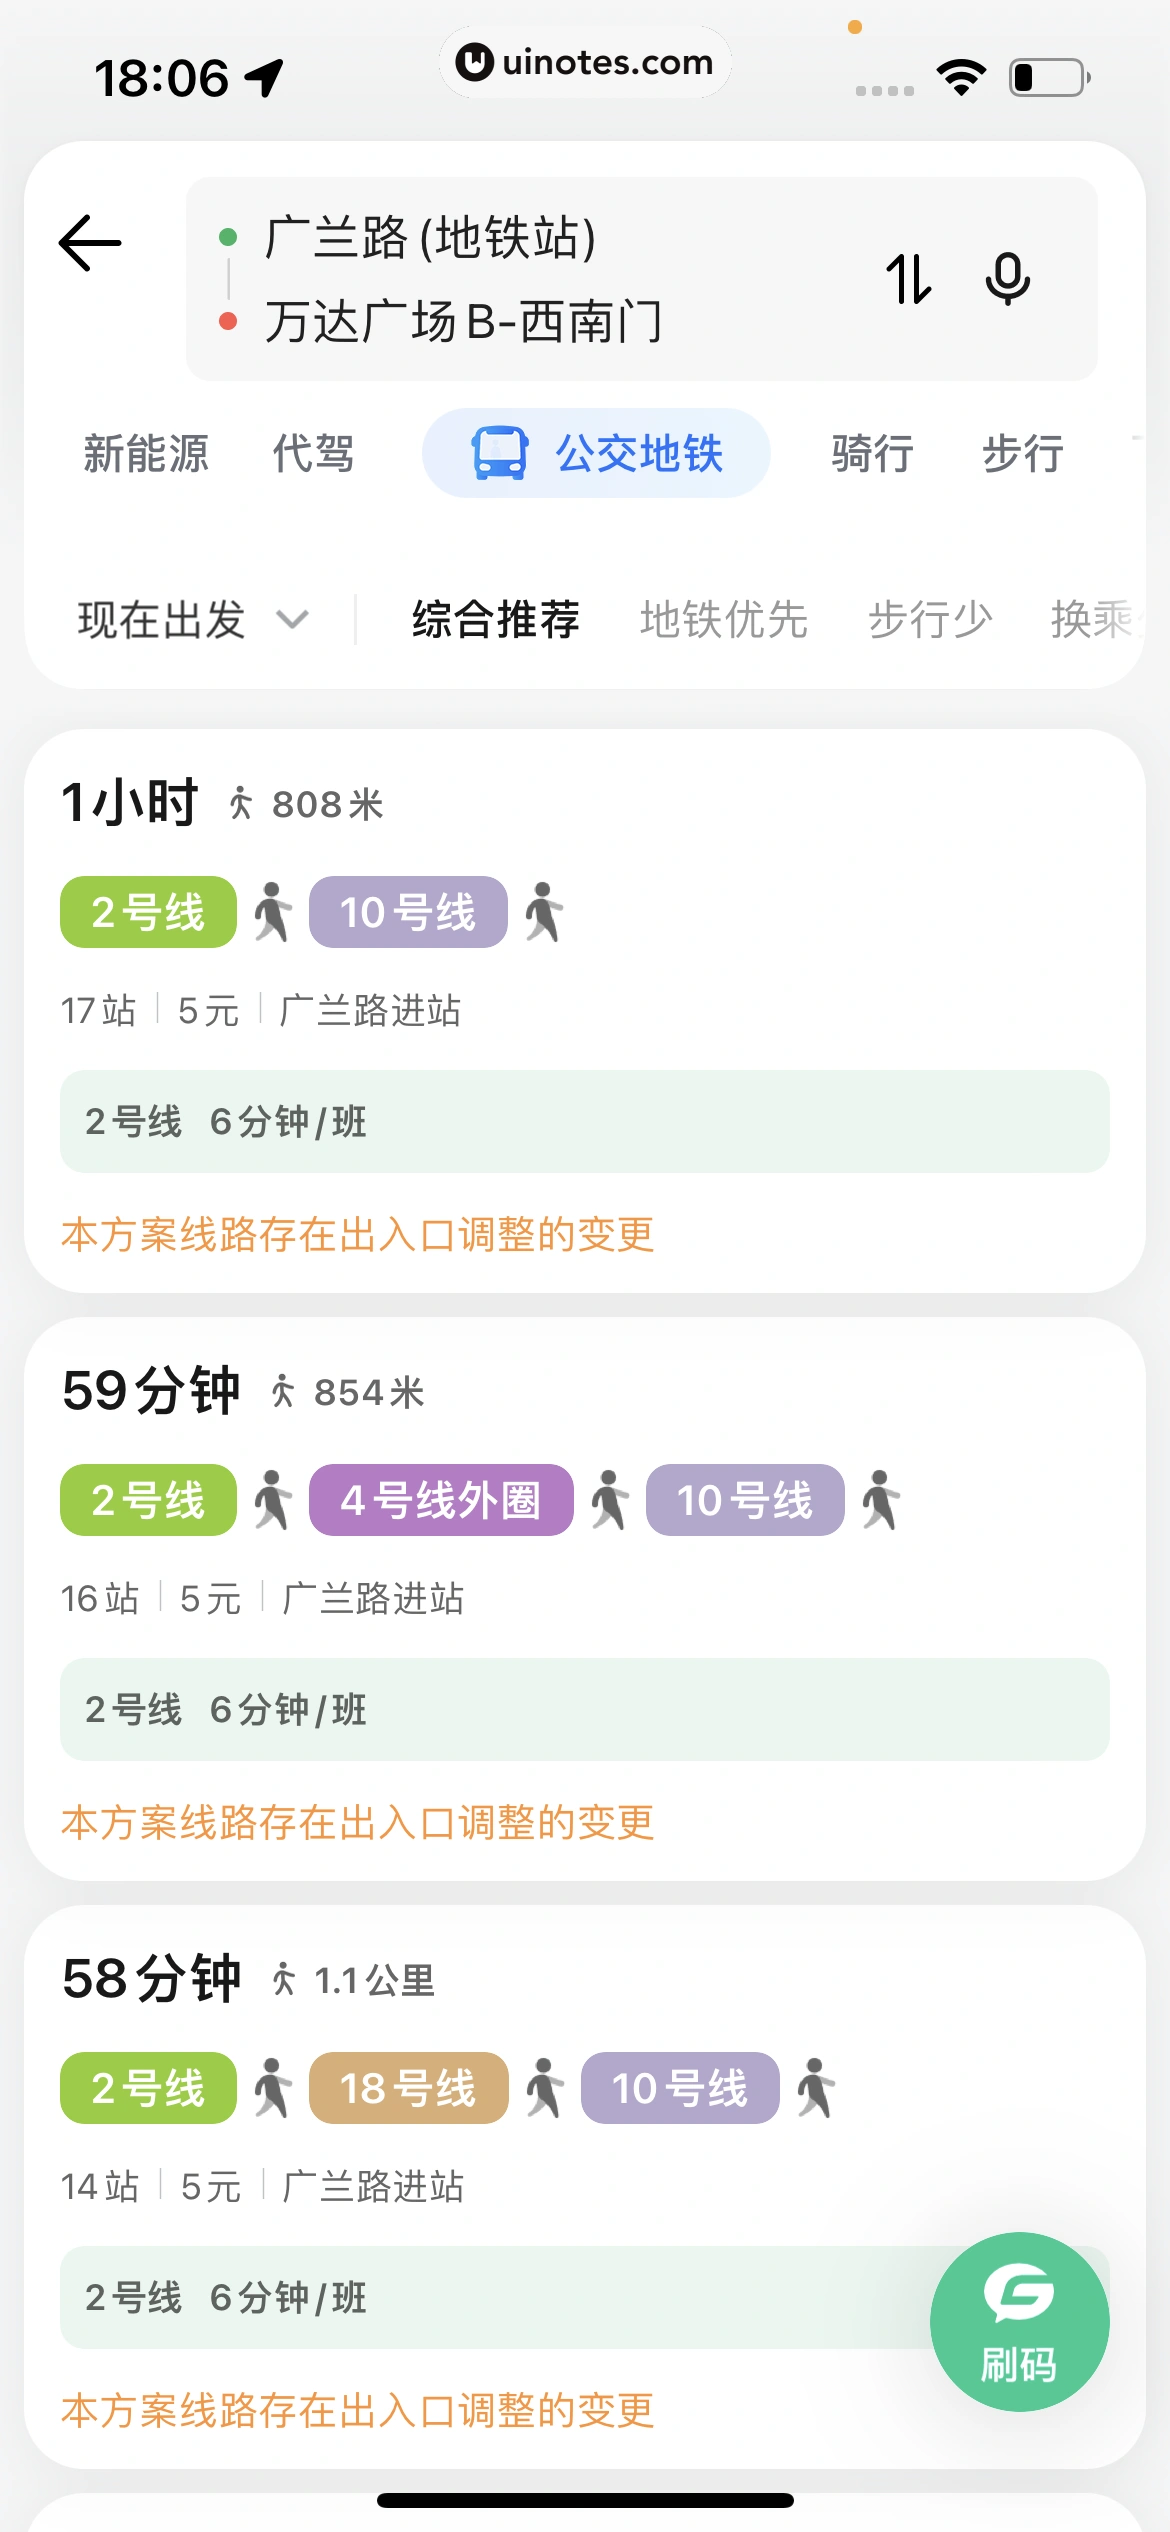Tap the back arrow icon
The width and height of the screenshot is (1170, 2532).
tap(90, 243)
